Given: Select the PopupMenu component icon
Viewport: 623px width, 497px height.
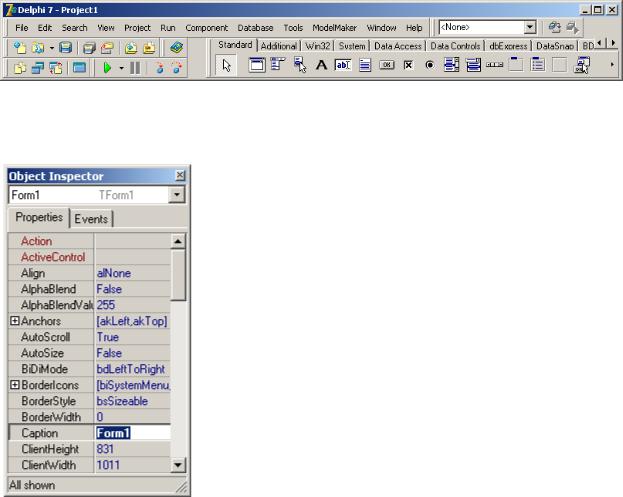Looking at the screenshot, I should click(x=300, y=65).
